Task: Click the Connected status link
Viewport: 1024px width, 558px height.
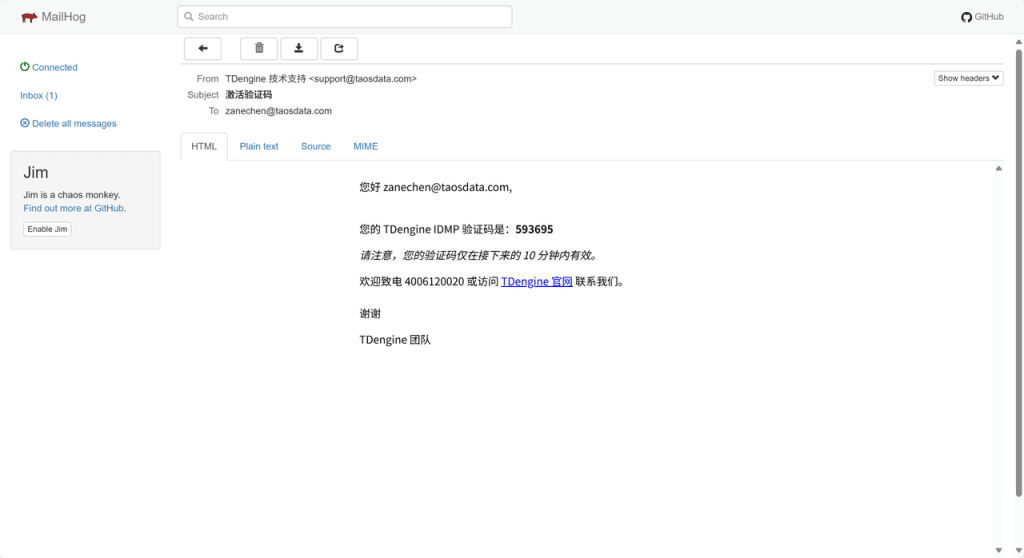Action: pyautogui.click(x=54, y=67)
